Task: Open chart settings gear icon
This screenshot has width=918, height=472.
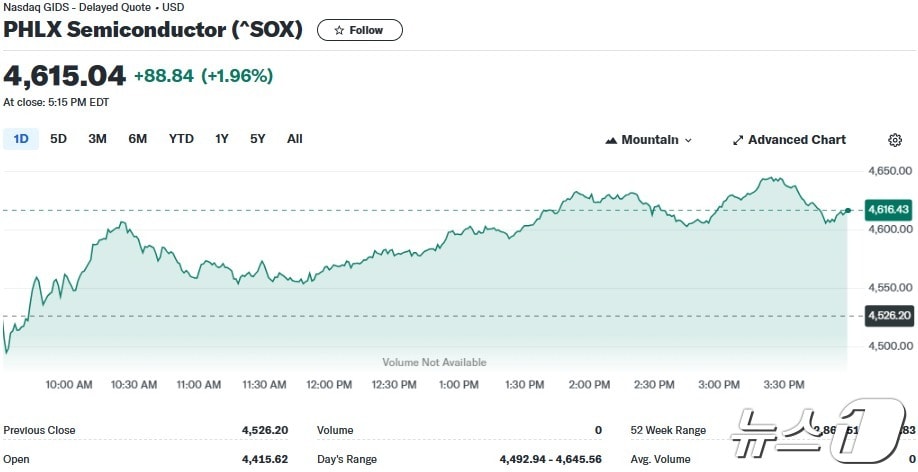Action: pyautogui.click(x=895, y=140)
